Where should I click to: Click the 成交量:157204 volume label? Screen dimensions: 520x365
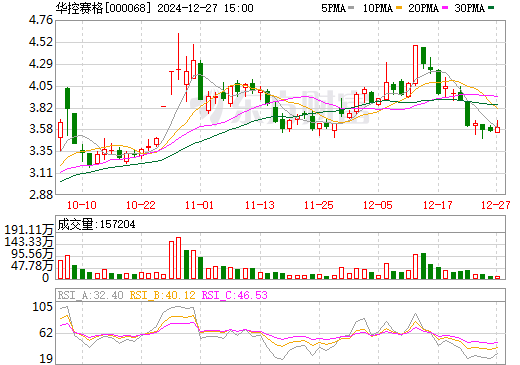coord(96,224)
